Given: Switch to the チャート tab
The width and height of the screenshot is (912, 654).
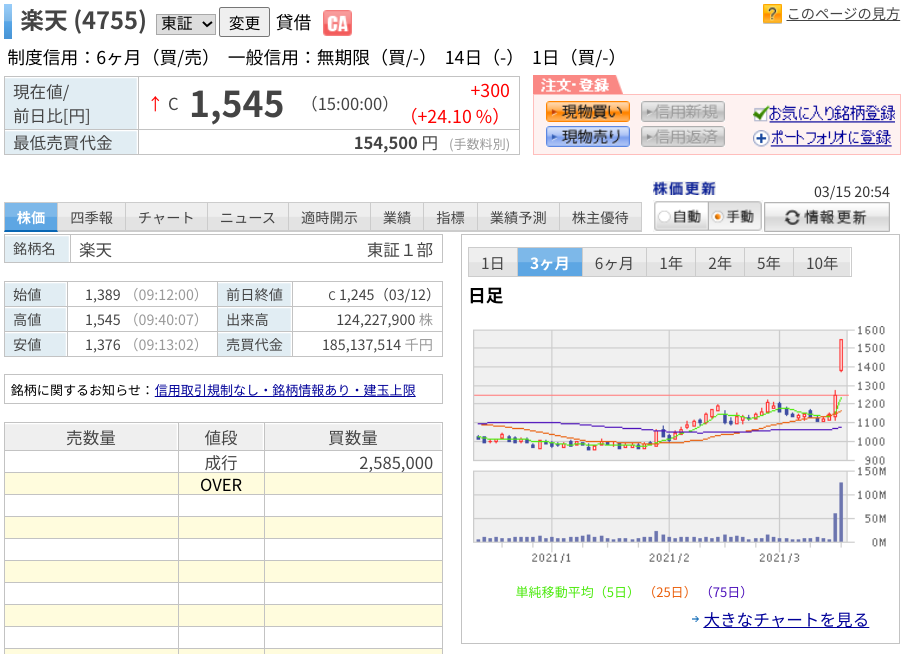Looking at the screenshot, I should click(166, 218).
